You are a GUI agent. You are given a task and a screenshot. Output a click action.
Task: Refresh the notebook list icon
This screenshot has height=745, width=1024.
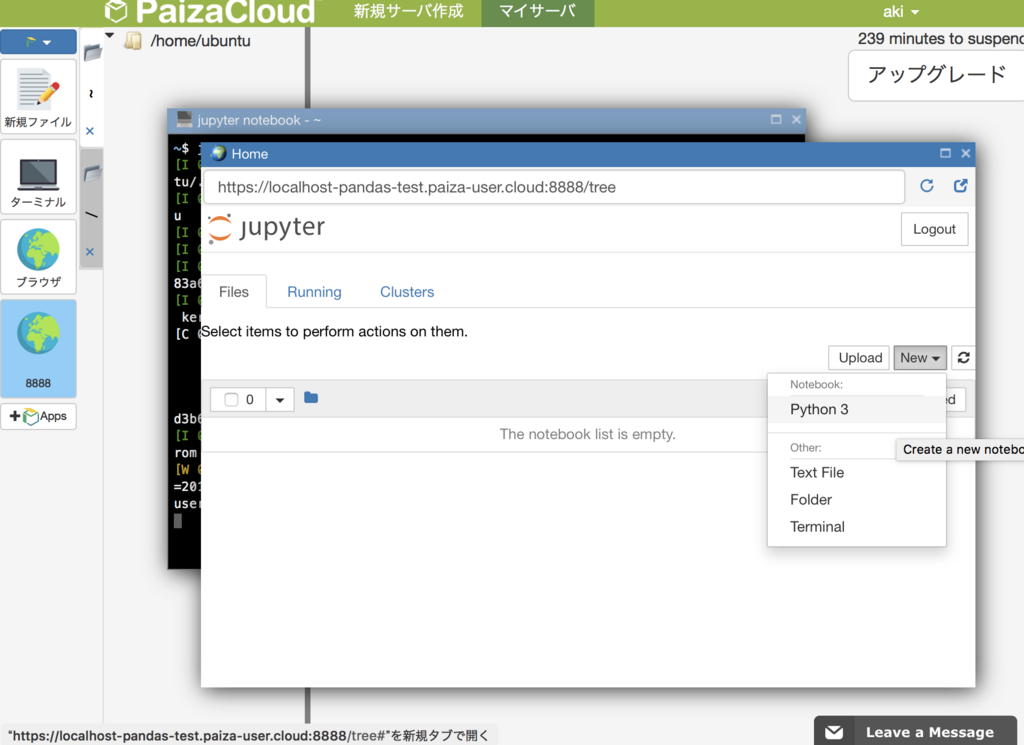(x=963, y=358)
